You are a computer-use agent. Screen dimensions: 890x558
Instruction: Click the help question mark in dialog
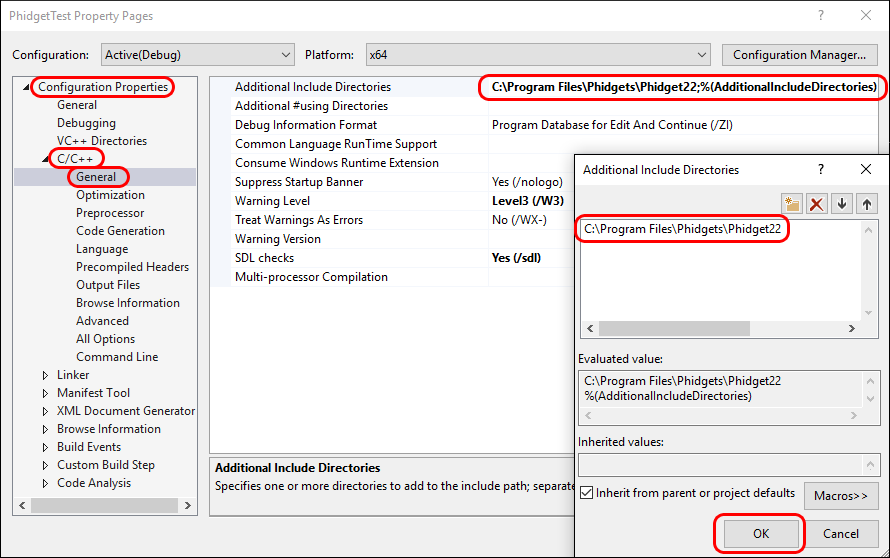pyautogui.click(x=821, y=170)
